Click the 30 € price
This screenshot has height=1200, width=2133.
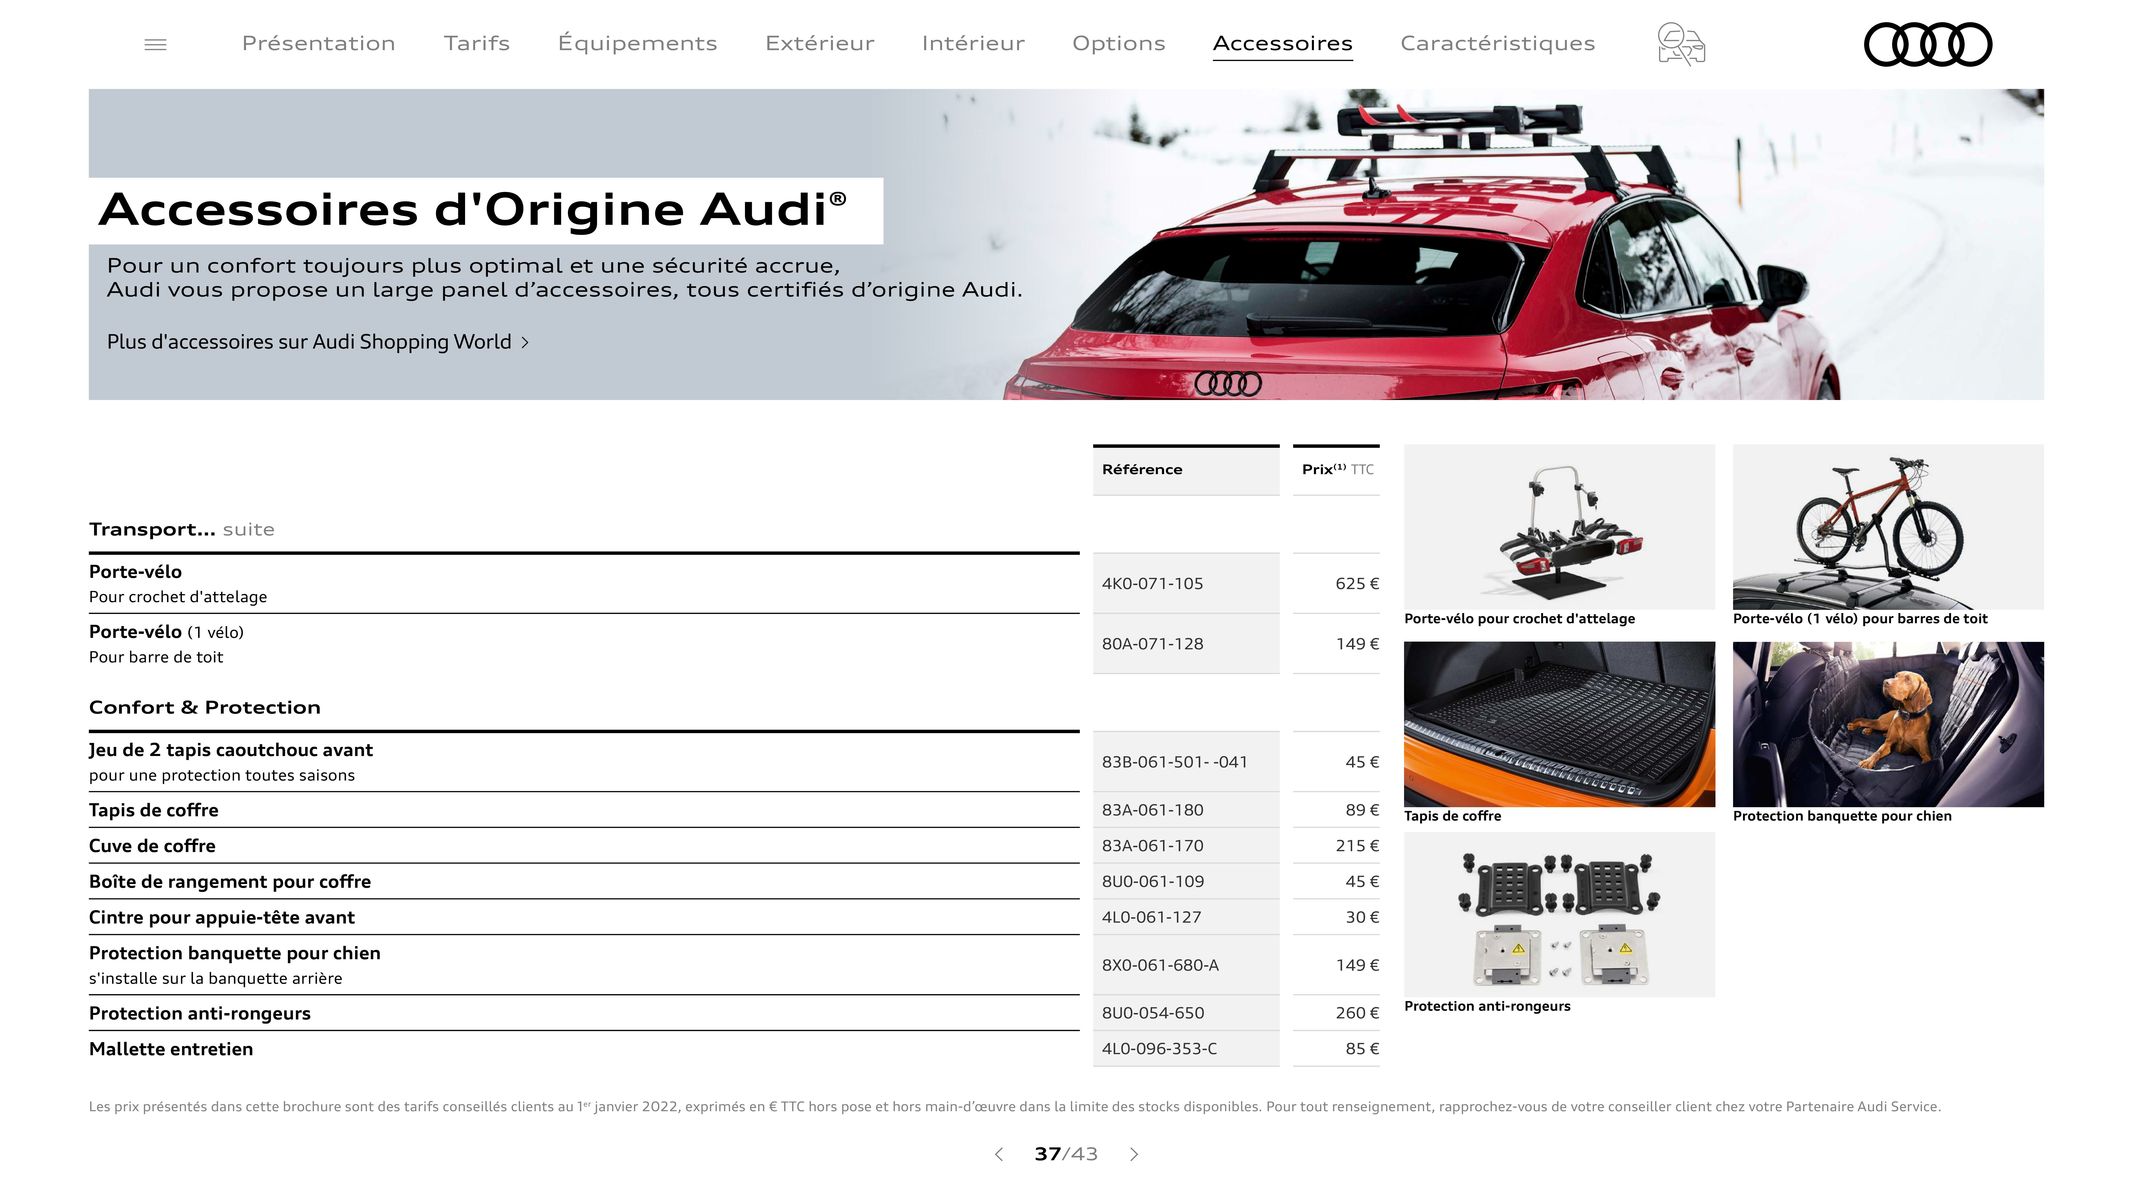[x=1362, y=917]
